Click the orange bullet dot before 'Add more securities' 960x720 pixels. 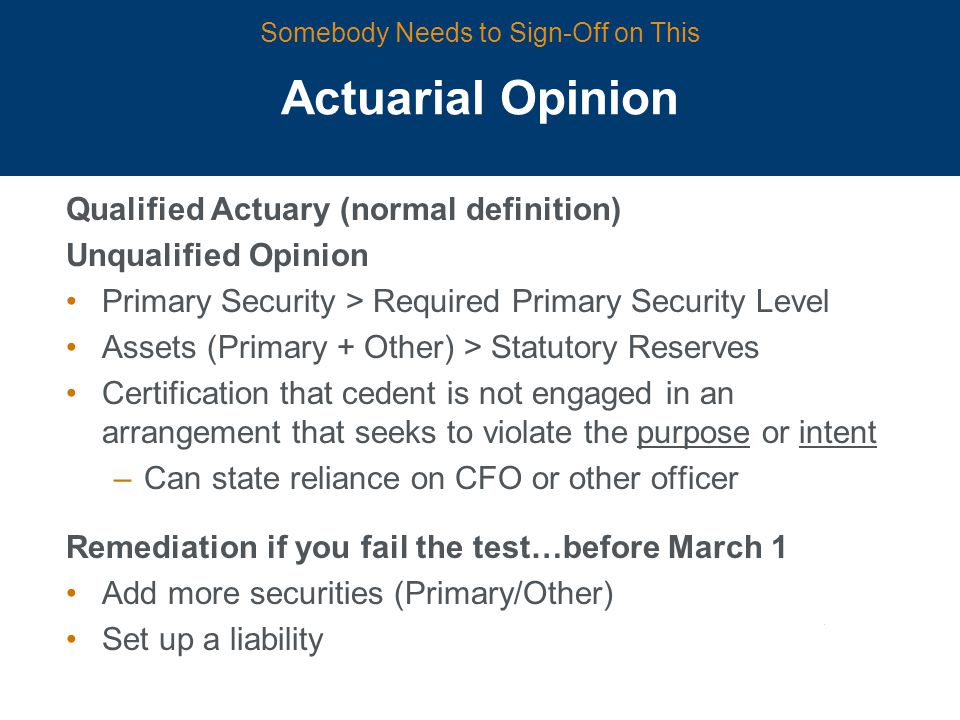[x=72, y=593]
